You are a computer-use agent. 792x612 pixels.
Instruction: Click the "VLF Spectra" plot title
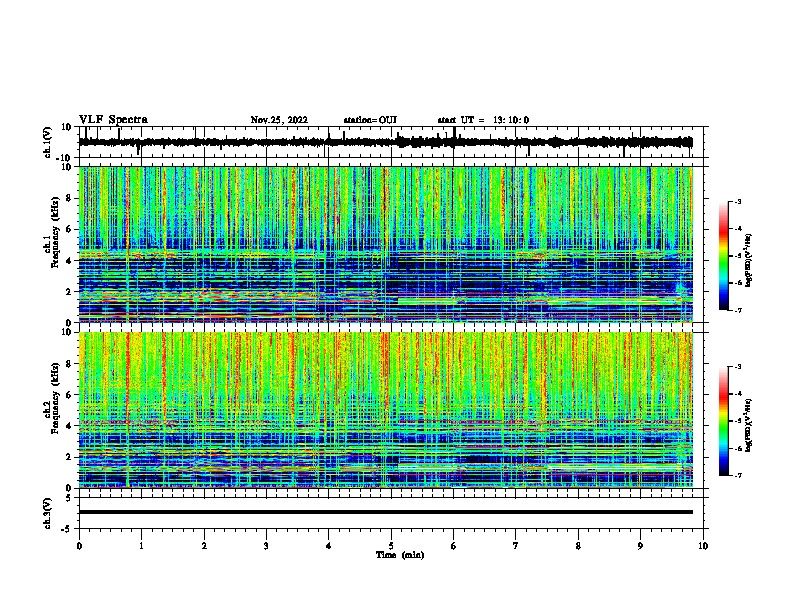[113, 120]
